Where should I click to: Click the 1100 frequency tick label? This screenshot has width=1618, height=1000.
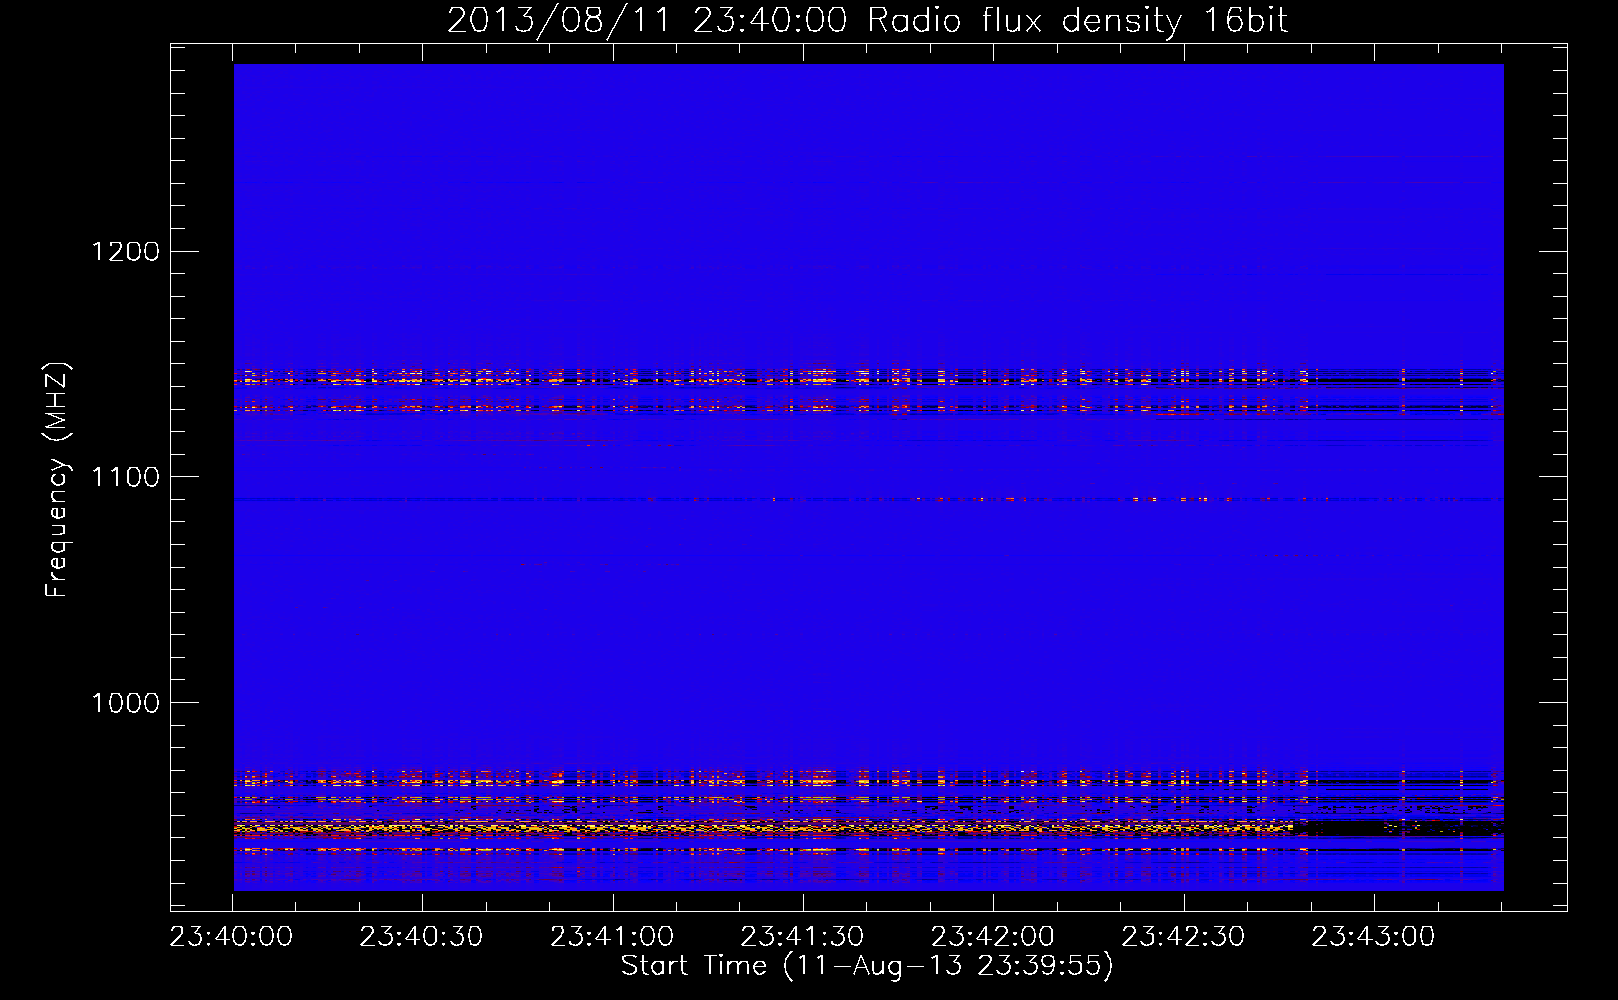pyautogui.click(x=125, y=477)
